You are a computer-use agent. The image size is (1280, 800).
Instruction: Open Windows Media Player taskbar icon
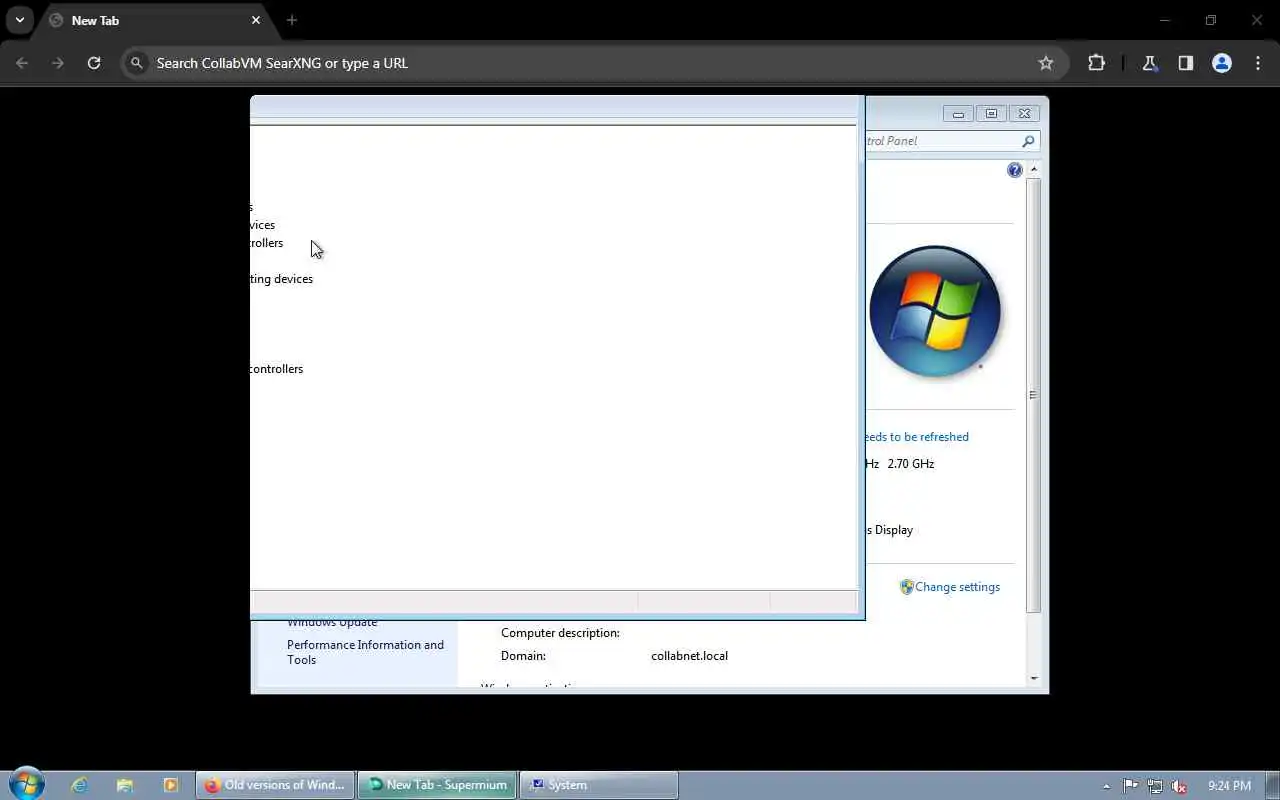pos(170,785)
